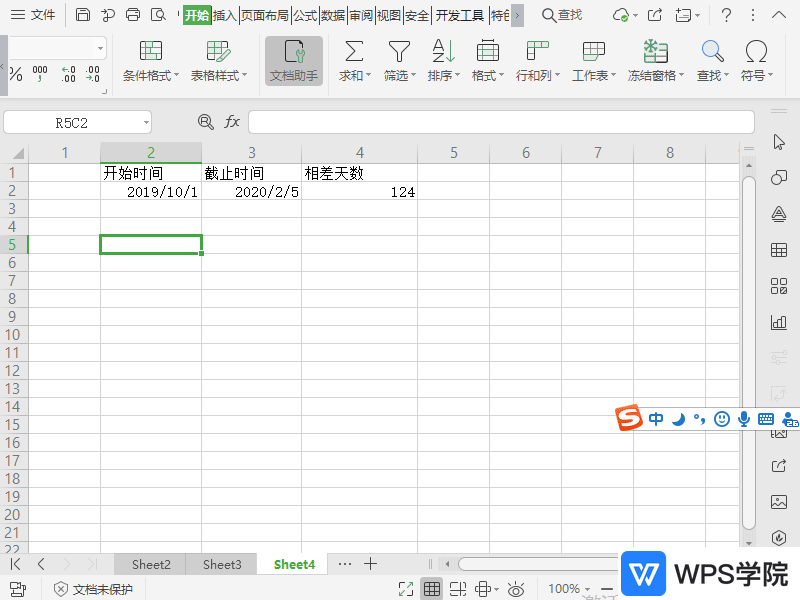Open the chart icon in right sidebar
The height and width of the screenshot is (600, 800).
(779, 322)
